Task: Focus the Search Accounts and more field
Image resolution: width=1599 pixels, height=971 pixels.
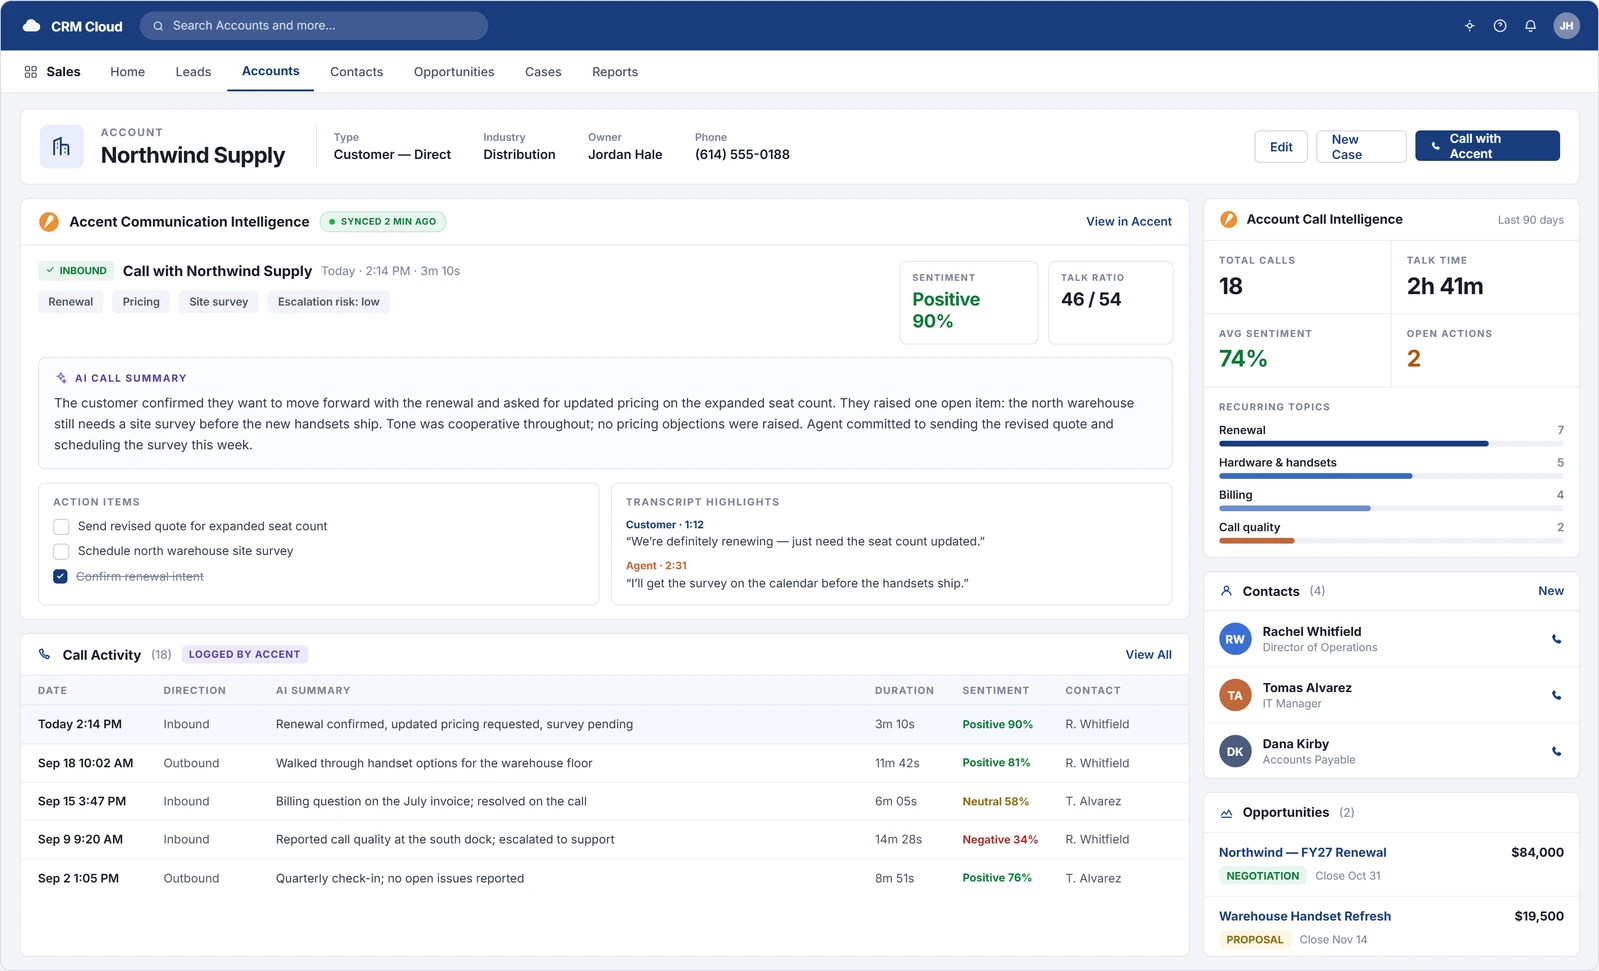Action: (314, 26)
